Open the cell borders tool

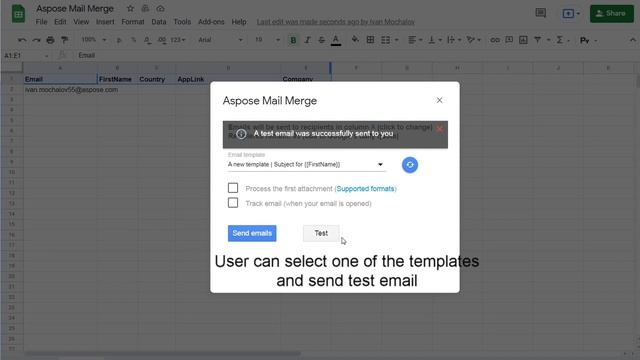[370, 40]
